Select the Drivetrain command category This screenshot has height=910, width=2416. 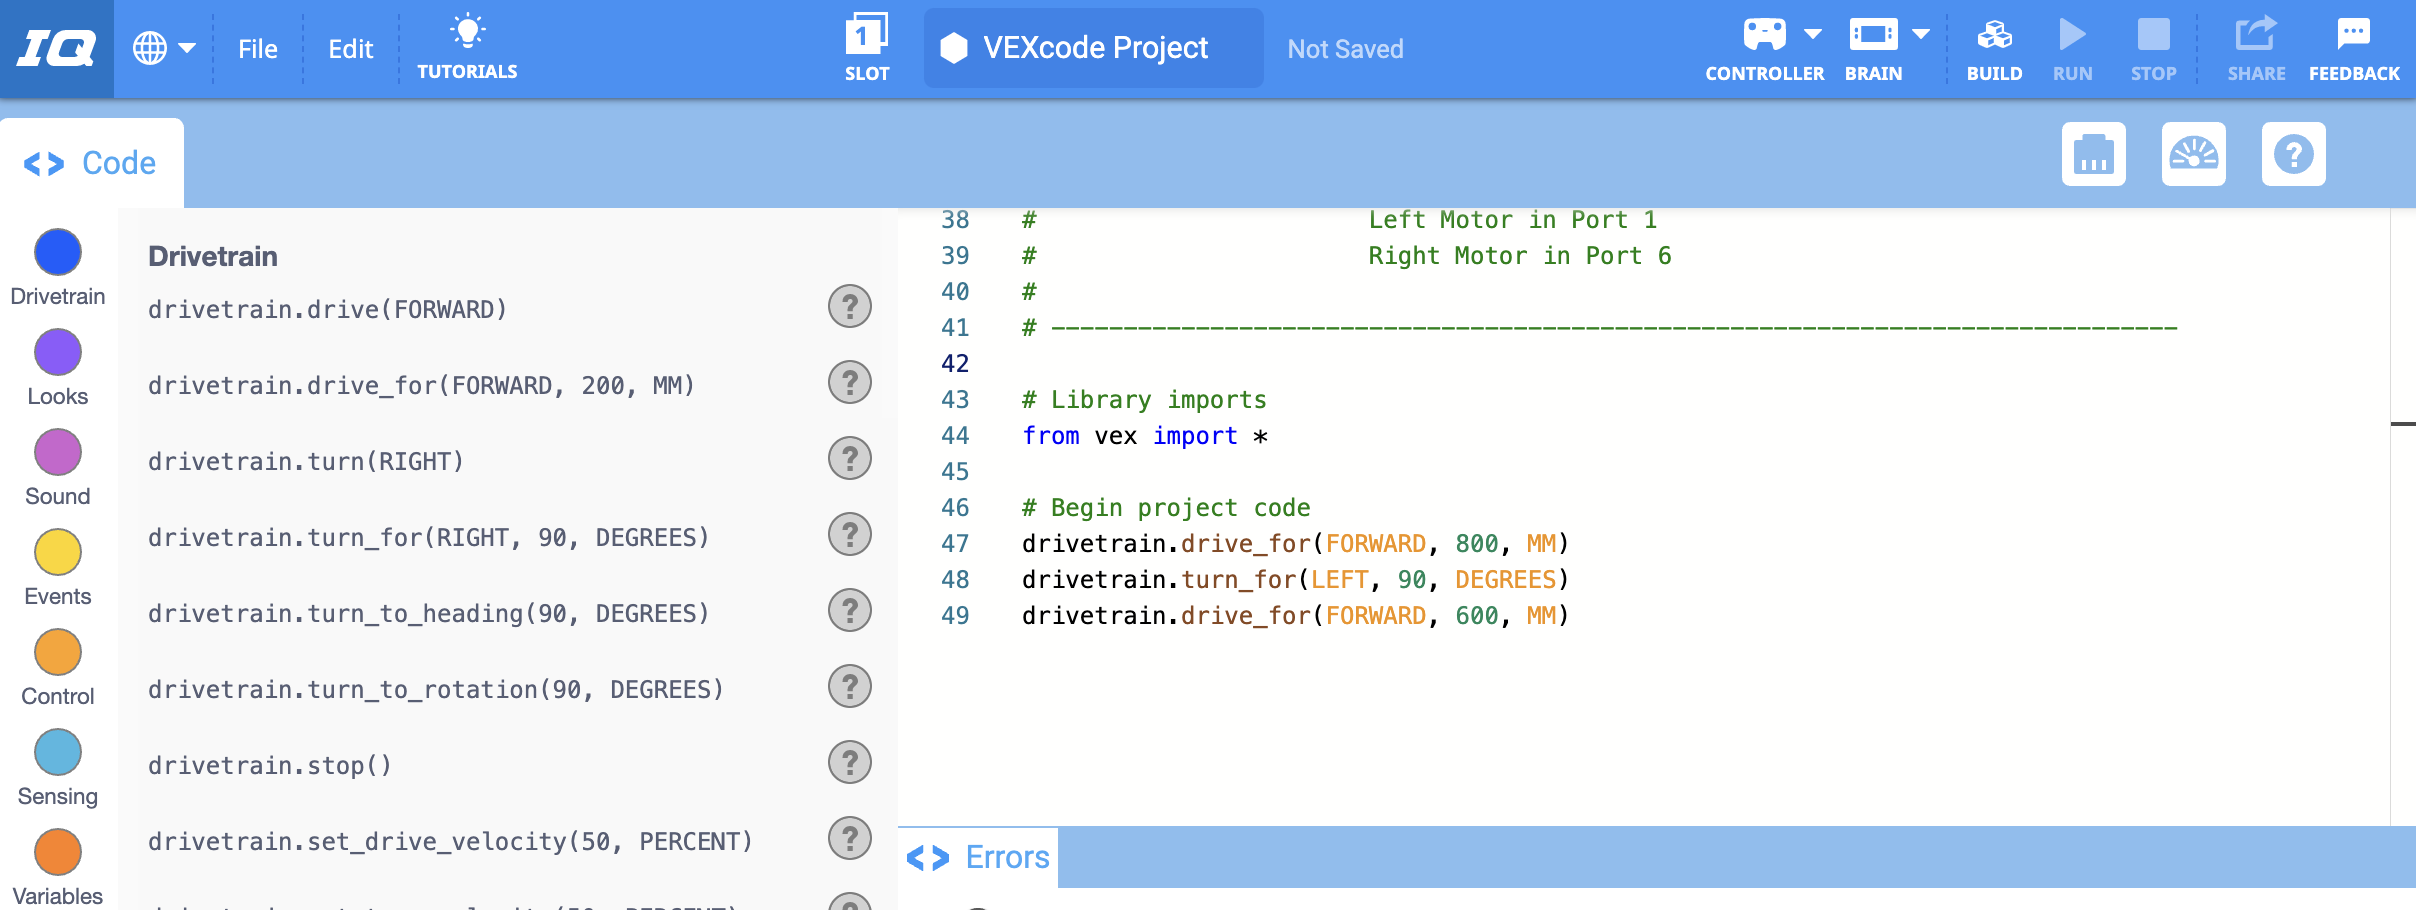(x=57, y=252)
